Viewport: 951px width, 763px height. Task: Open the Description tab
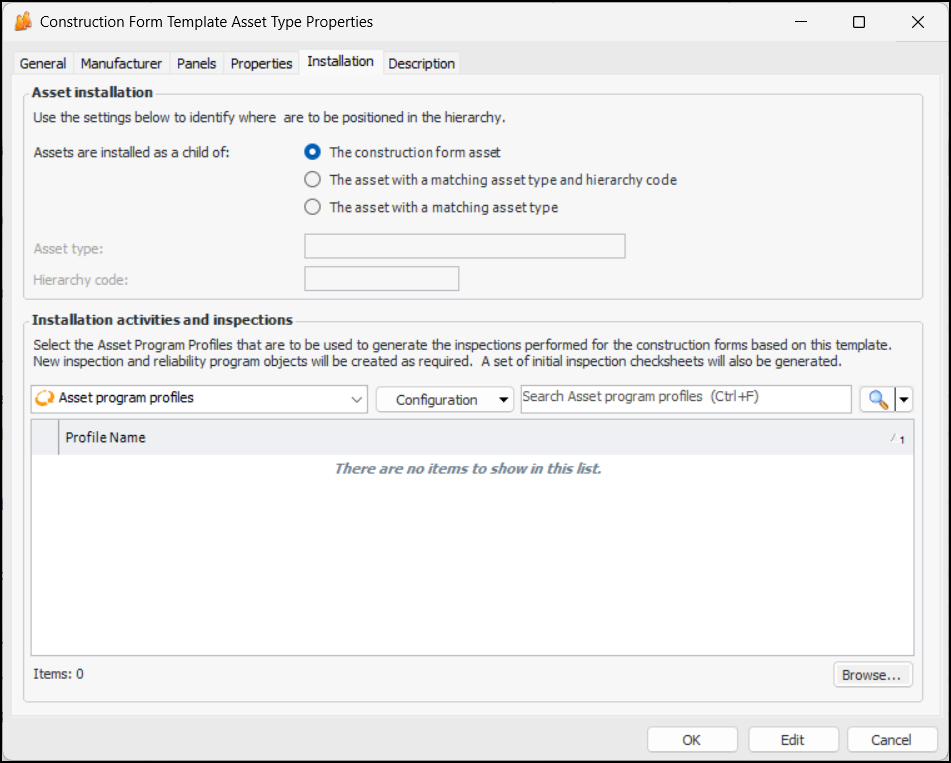tap(421, 64)
